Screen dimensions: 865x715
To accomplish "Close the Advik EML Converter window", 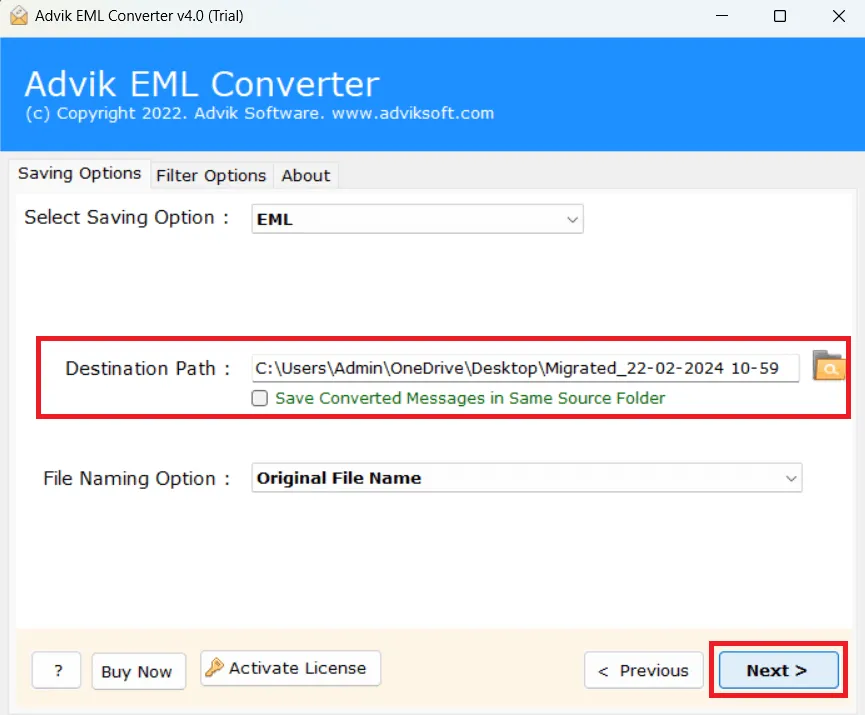I will coord(839,16).
